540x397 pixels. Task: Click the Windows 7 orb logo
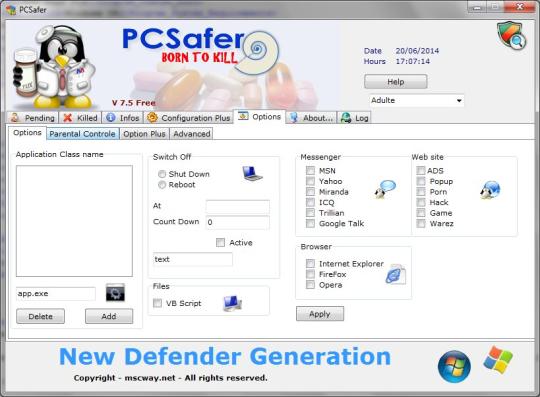pos(454,366)
